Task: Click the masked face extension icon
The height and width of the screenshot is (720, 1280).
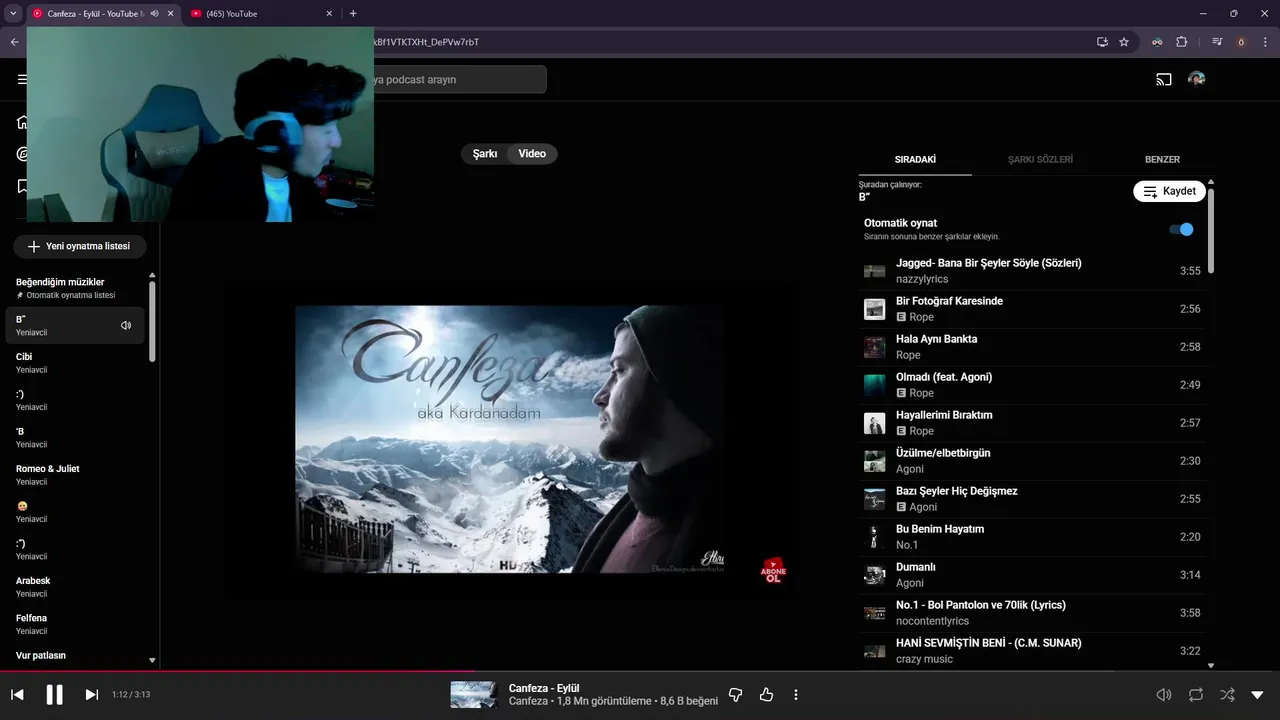Action: coord(1157,42)
